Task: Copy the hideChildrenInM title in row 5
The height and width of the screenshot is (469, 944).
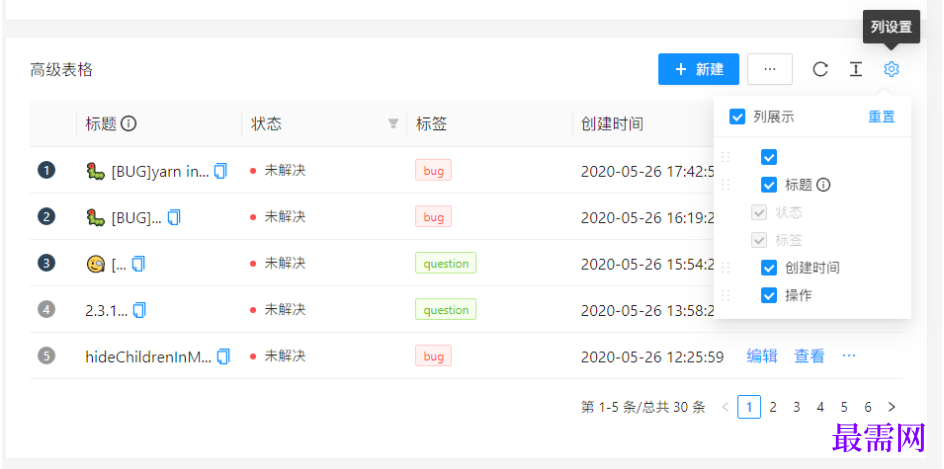Action: point(223,356)
